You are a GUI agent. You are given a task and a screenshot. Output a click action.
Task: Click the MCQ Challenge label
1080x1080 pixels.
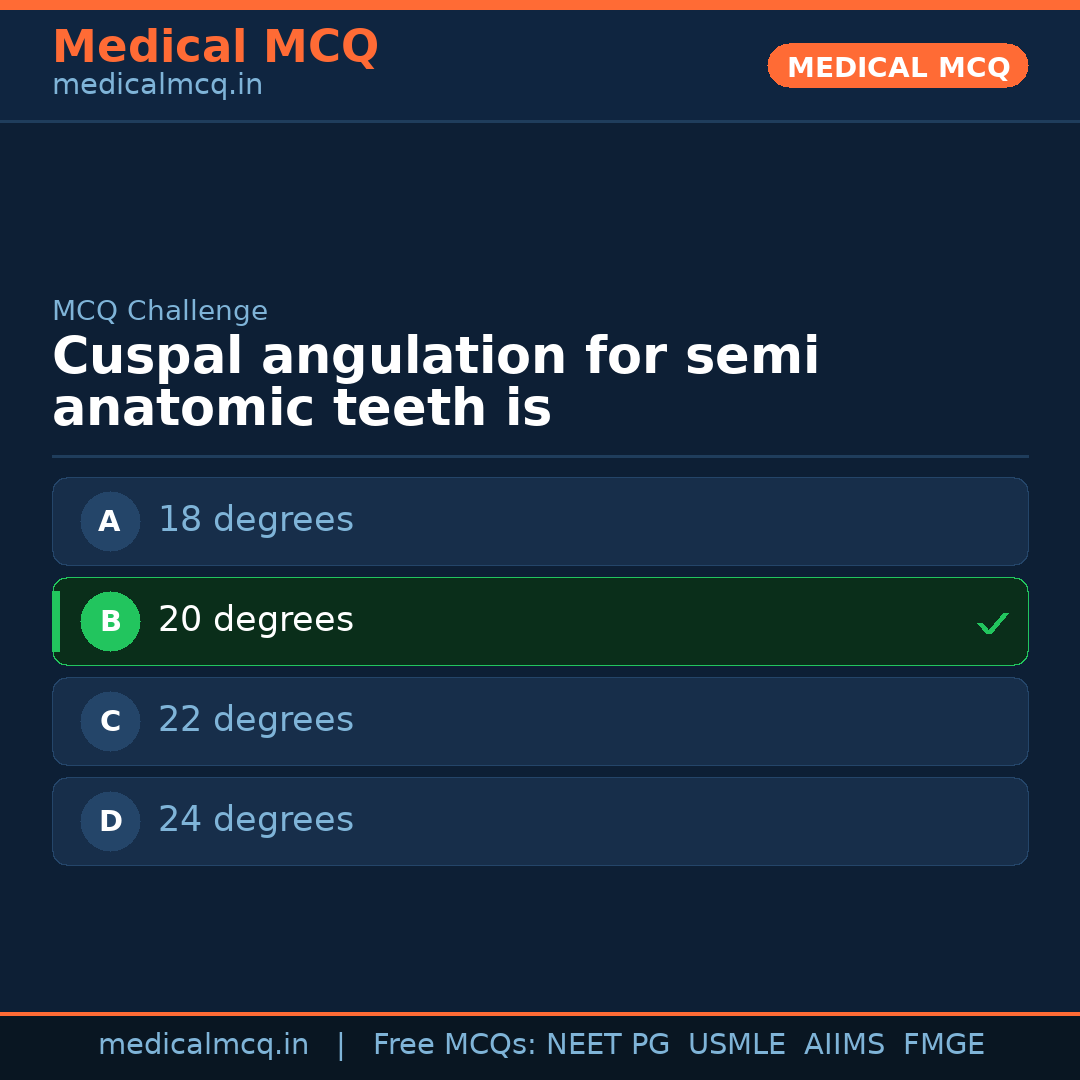160,311
